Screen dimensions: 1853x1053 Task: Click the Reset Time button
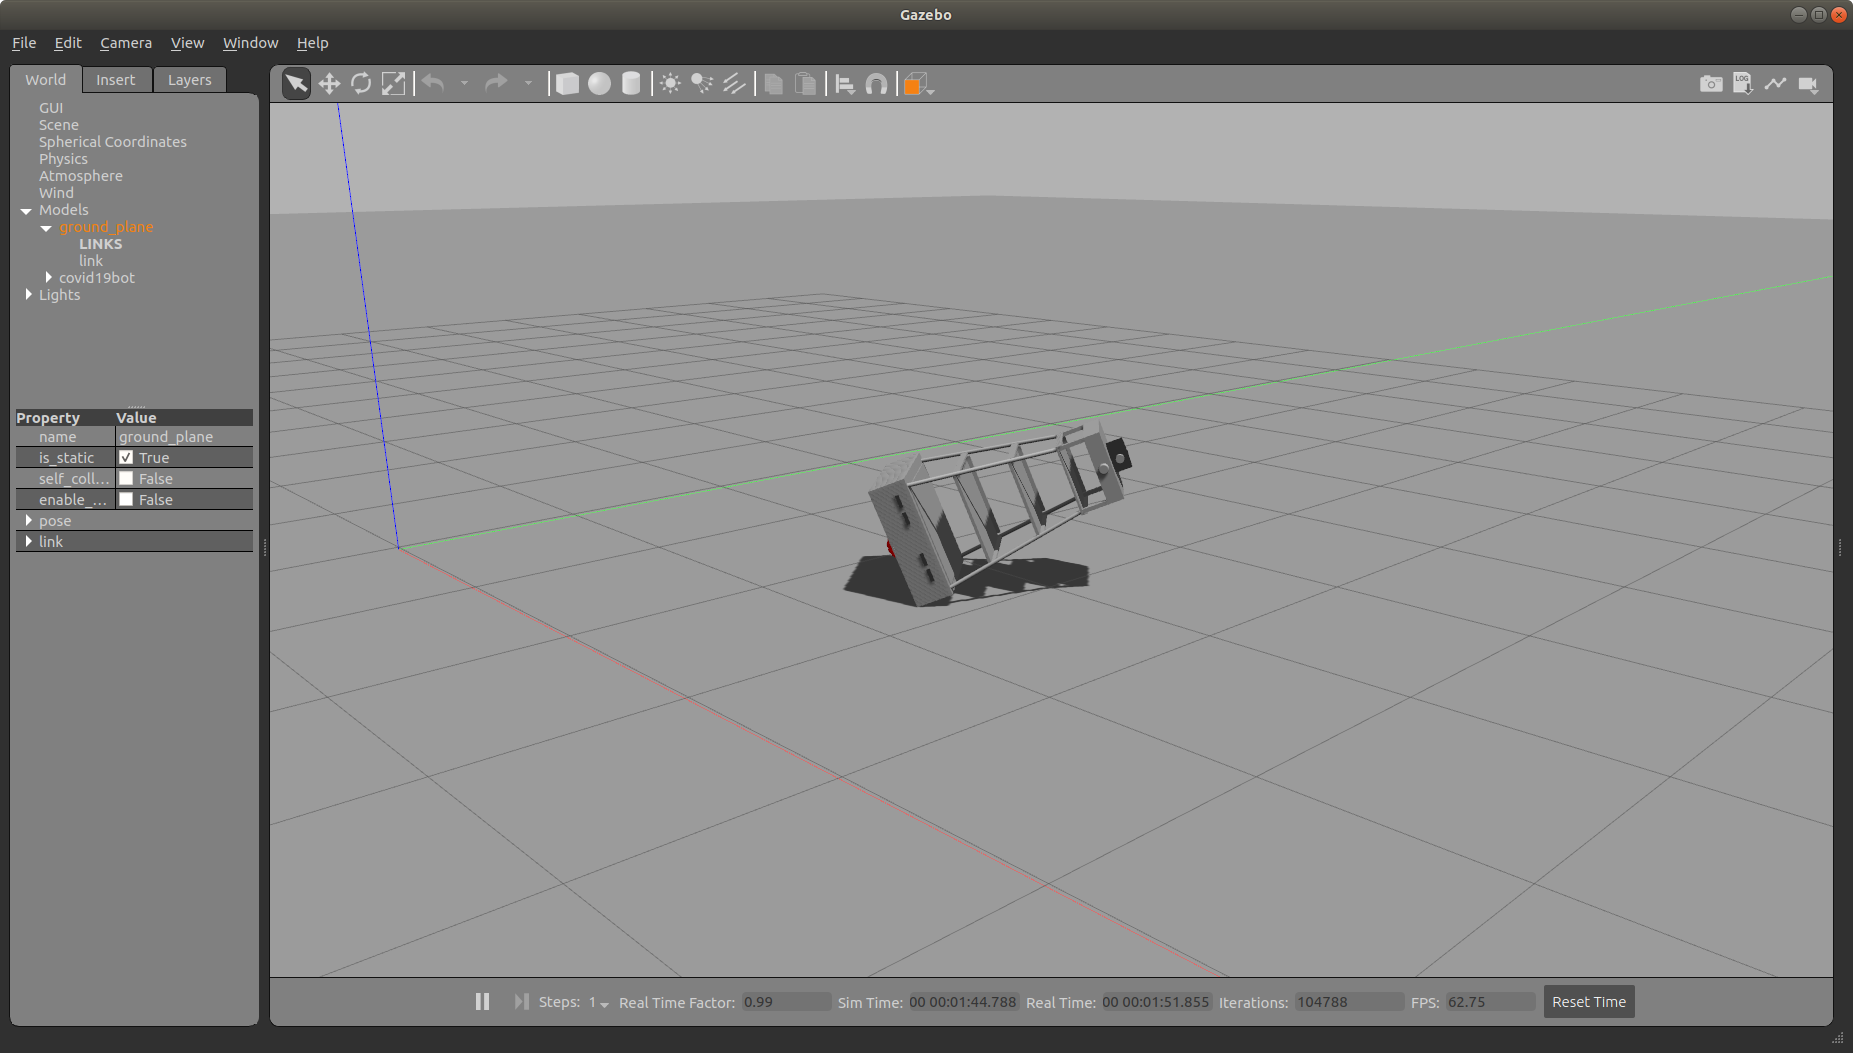point(1589,1001)
